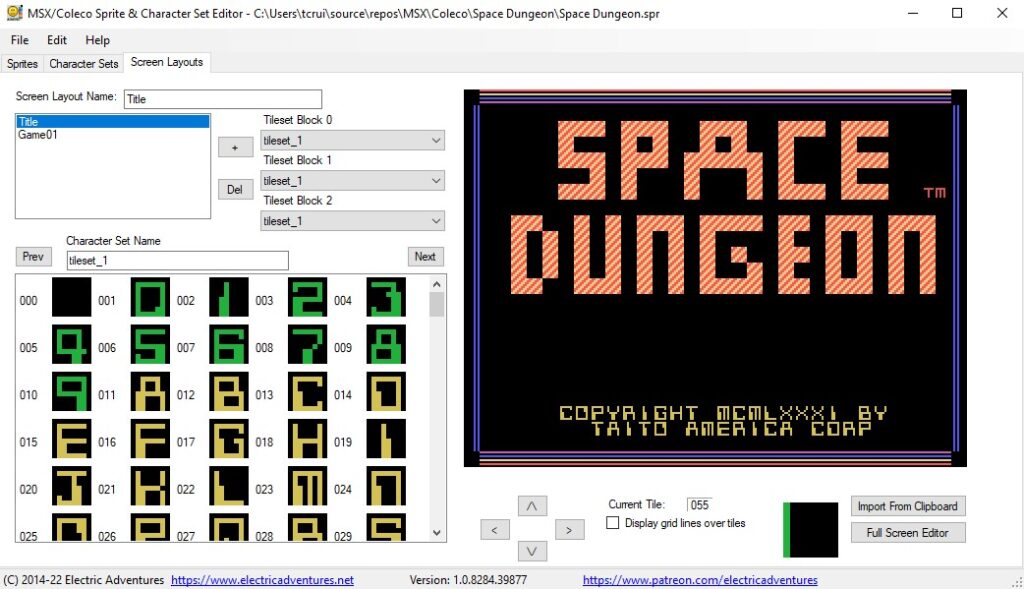Image resolution: width=1024 pixels, height=589 pixels.
Task: Pick tile 016 showing yellow letter F
Action: point(150,438)
